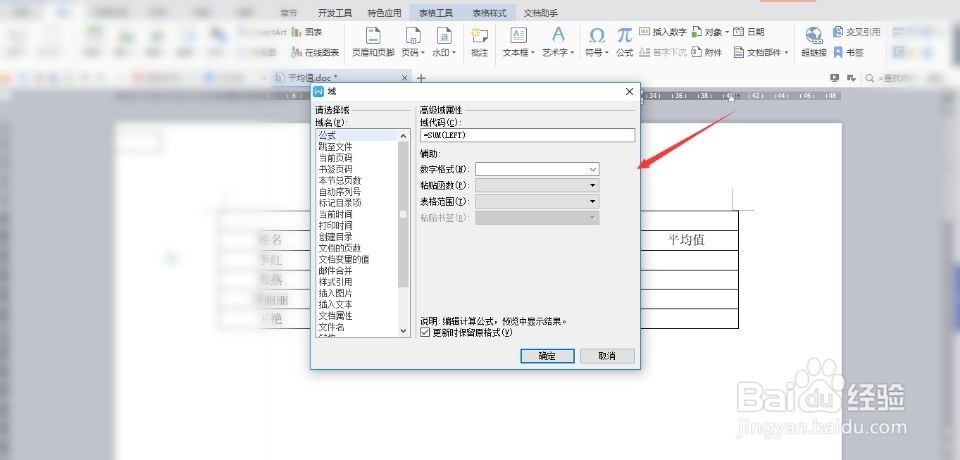960x460 pixels.
Task: Open the 文本框 dropdown arrow
Action: coord(533,53)
